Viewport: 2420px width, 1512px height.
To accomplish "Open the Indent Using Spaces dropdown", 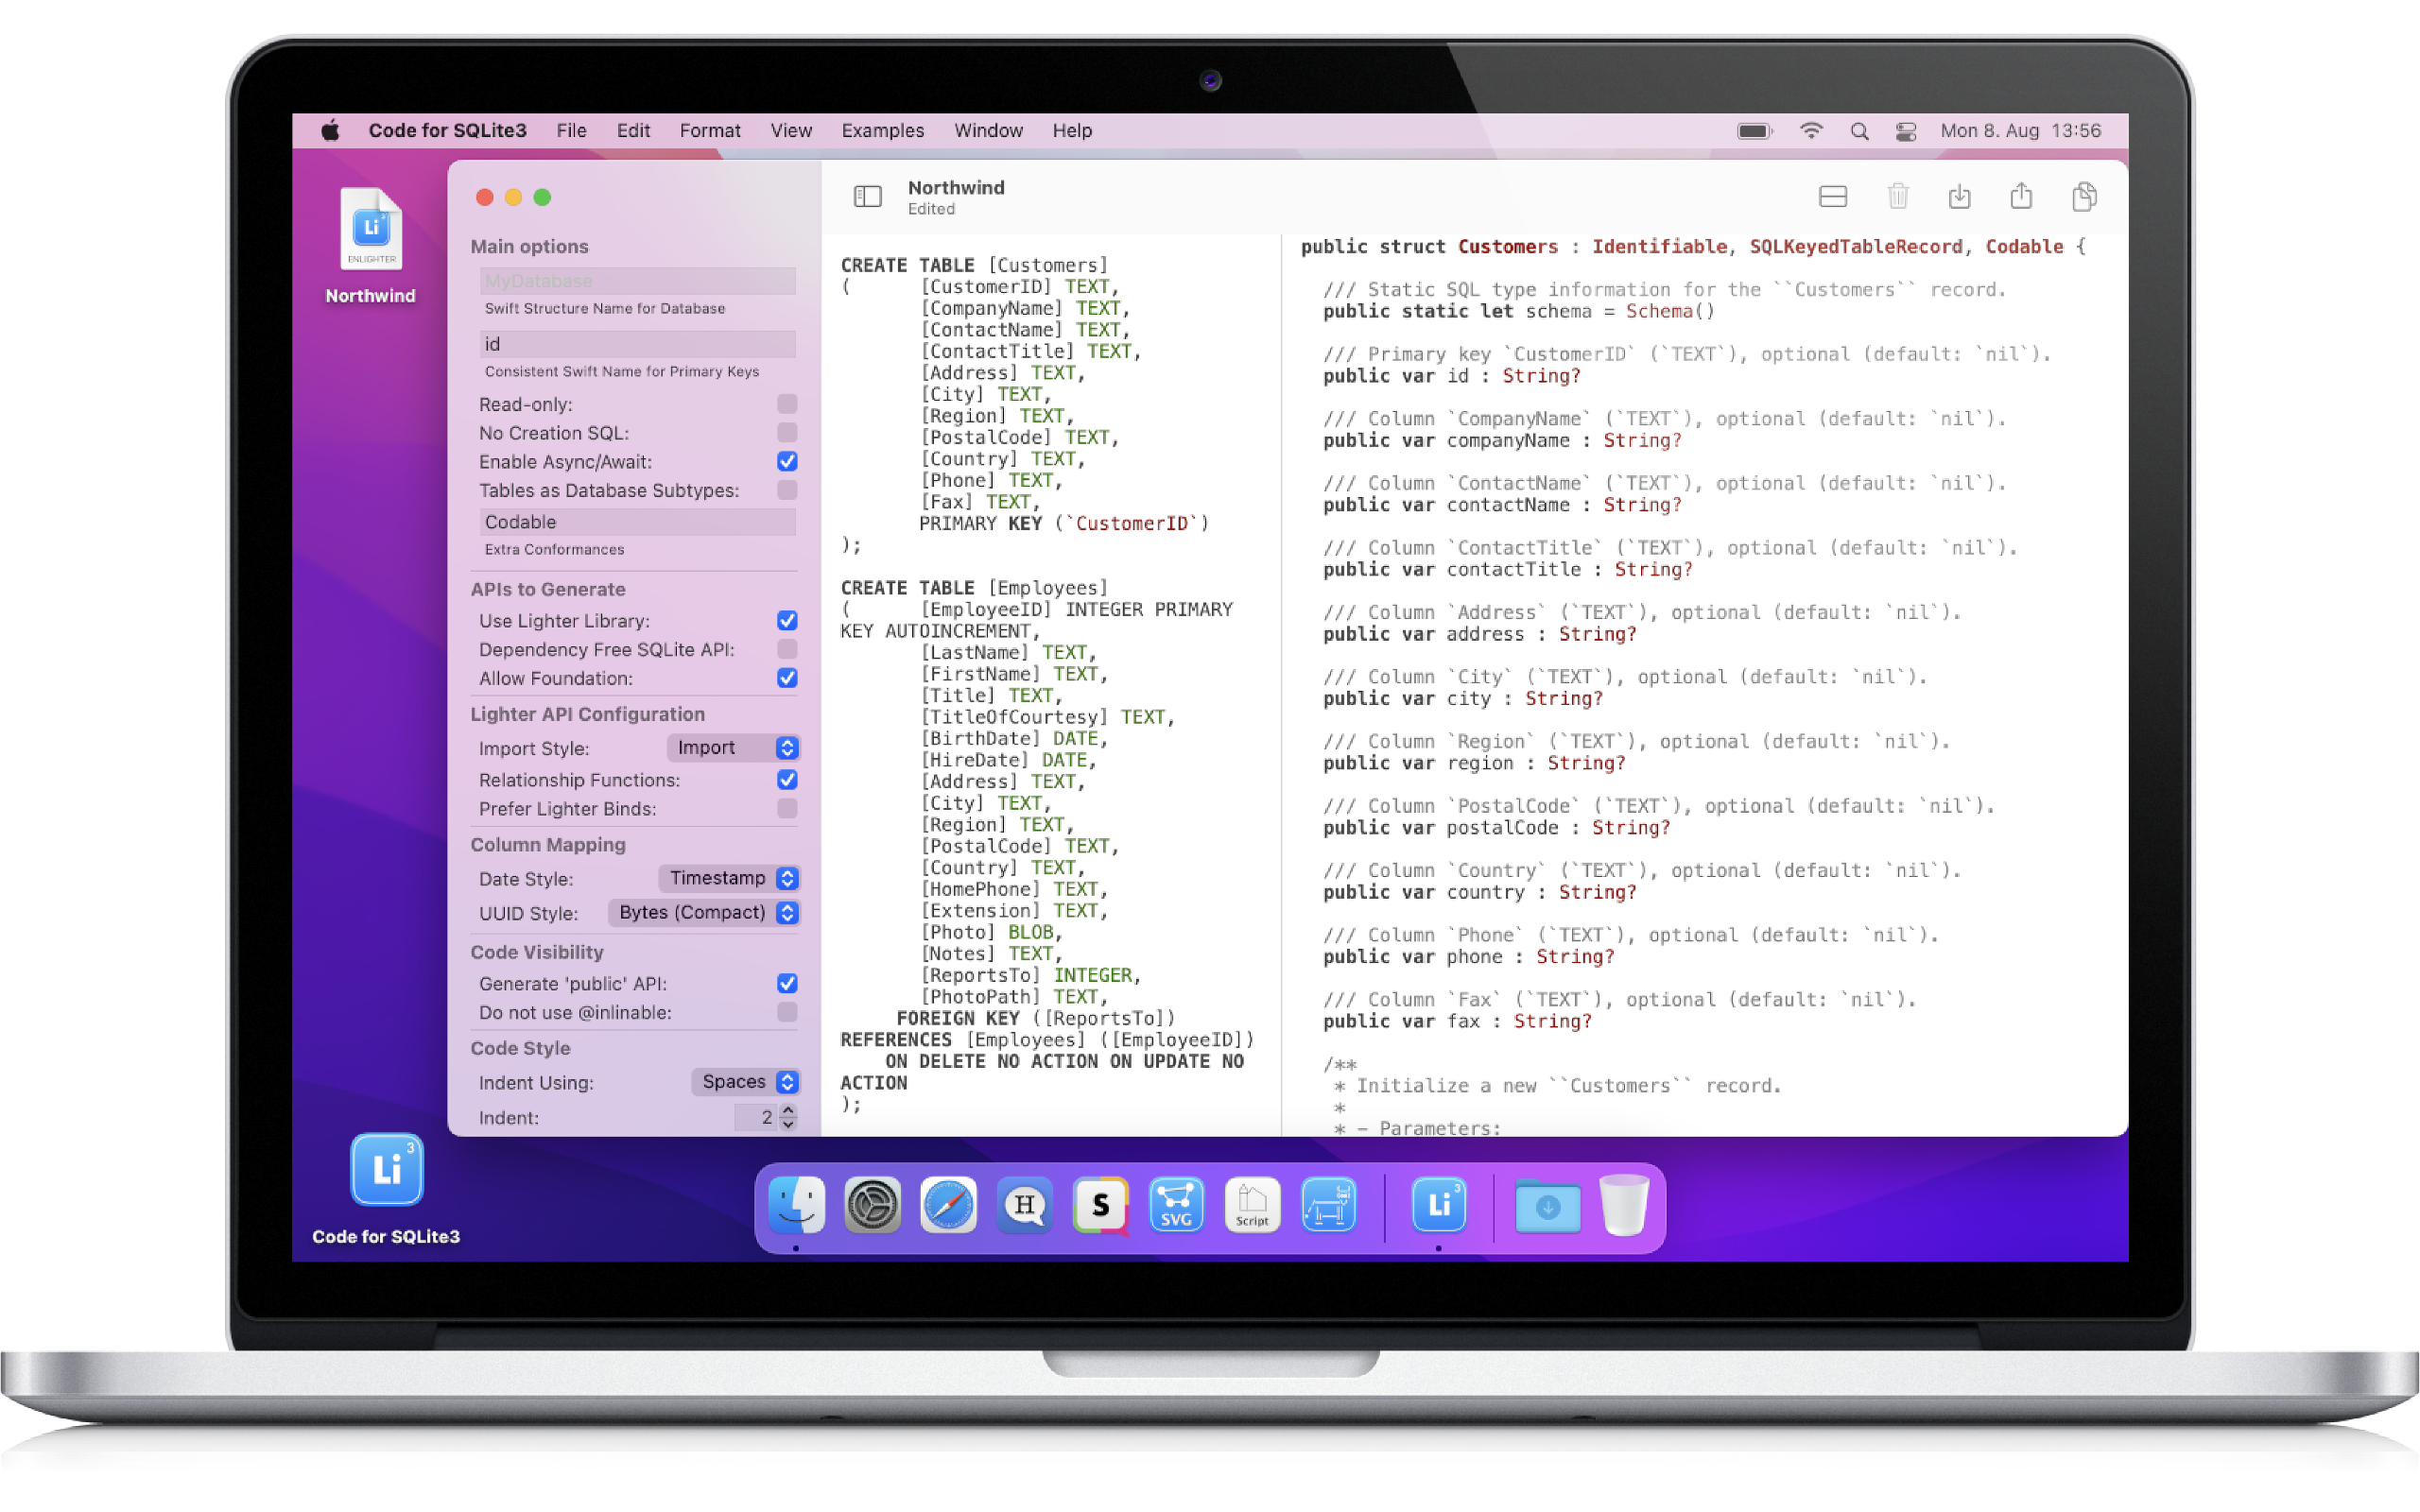I will point(745,1082).
